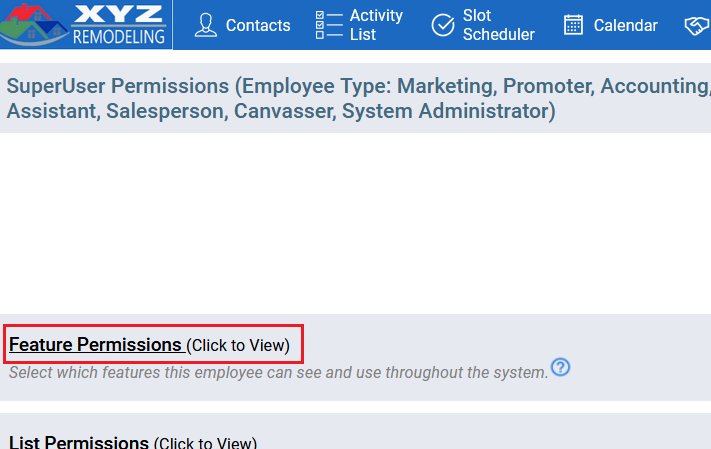The height and width of the screenshot is (449, 711).
Task: Click the System Administrator text in heading
Action: (448, 111)
